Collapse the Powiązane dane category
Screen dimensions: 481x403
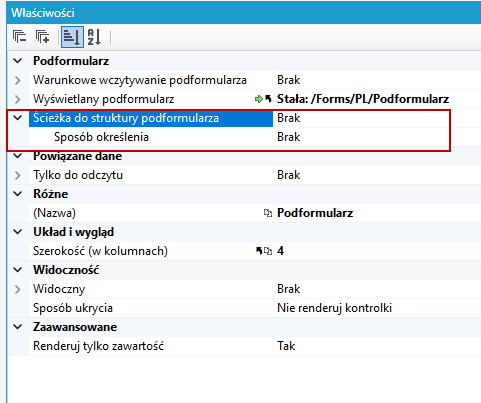tap(18, 156)
